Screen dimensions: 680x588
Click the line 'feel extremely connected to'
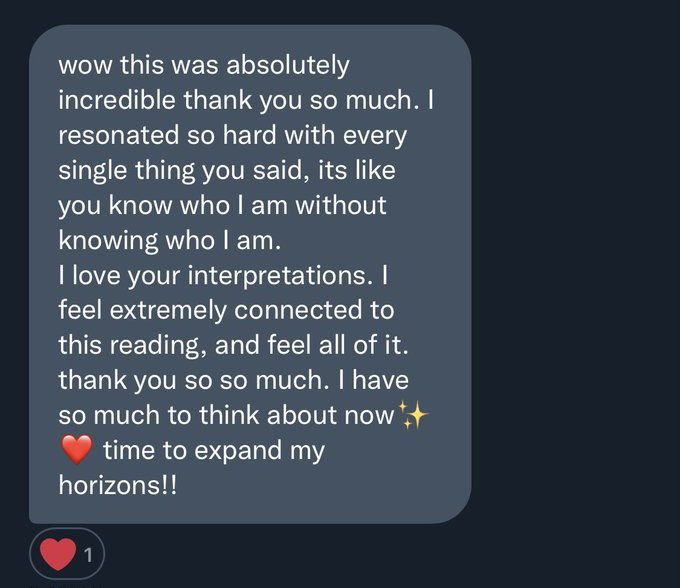pos(226,310)
